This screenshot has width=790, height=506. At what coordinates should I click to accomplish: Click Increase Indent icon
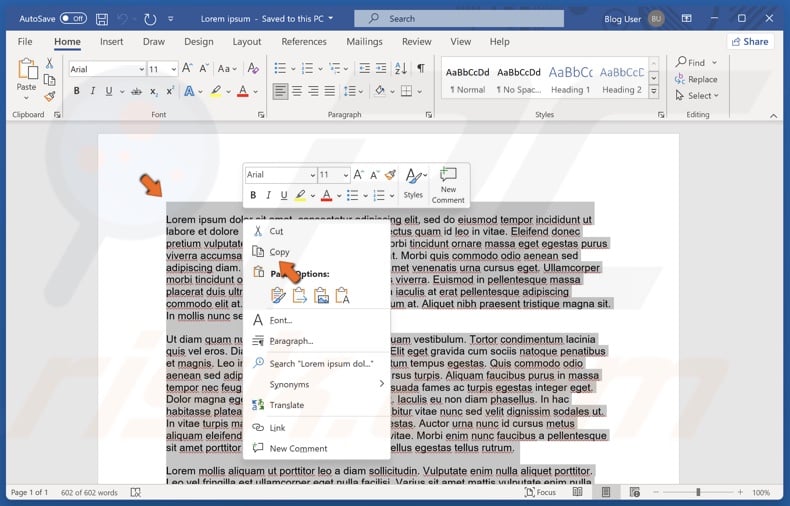(x=381, y=68)
